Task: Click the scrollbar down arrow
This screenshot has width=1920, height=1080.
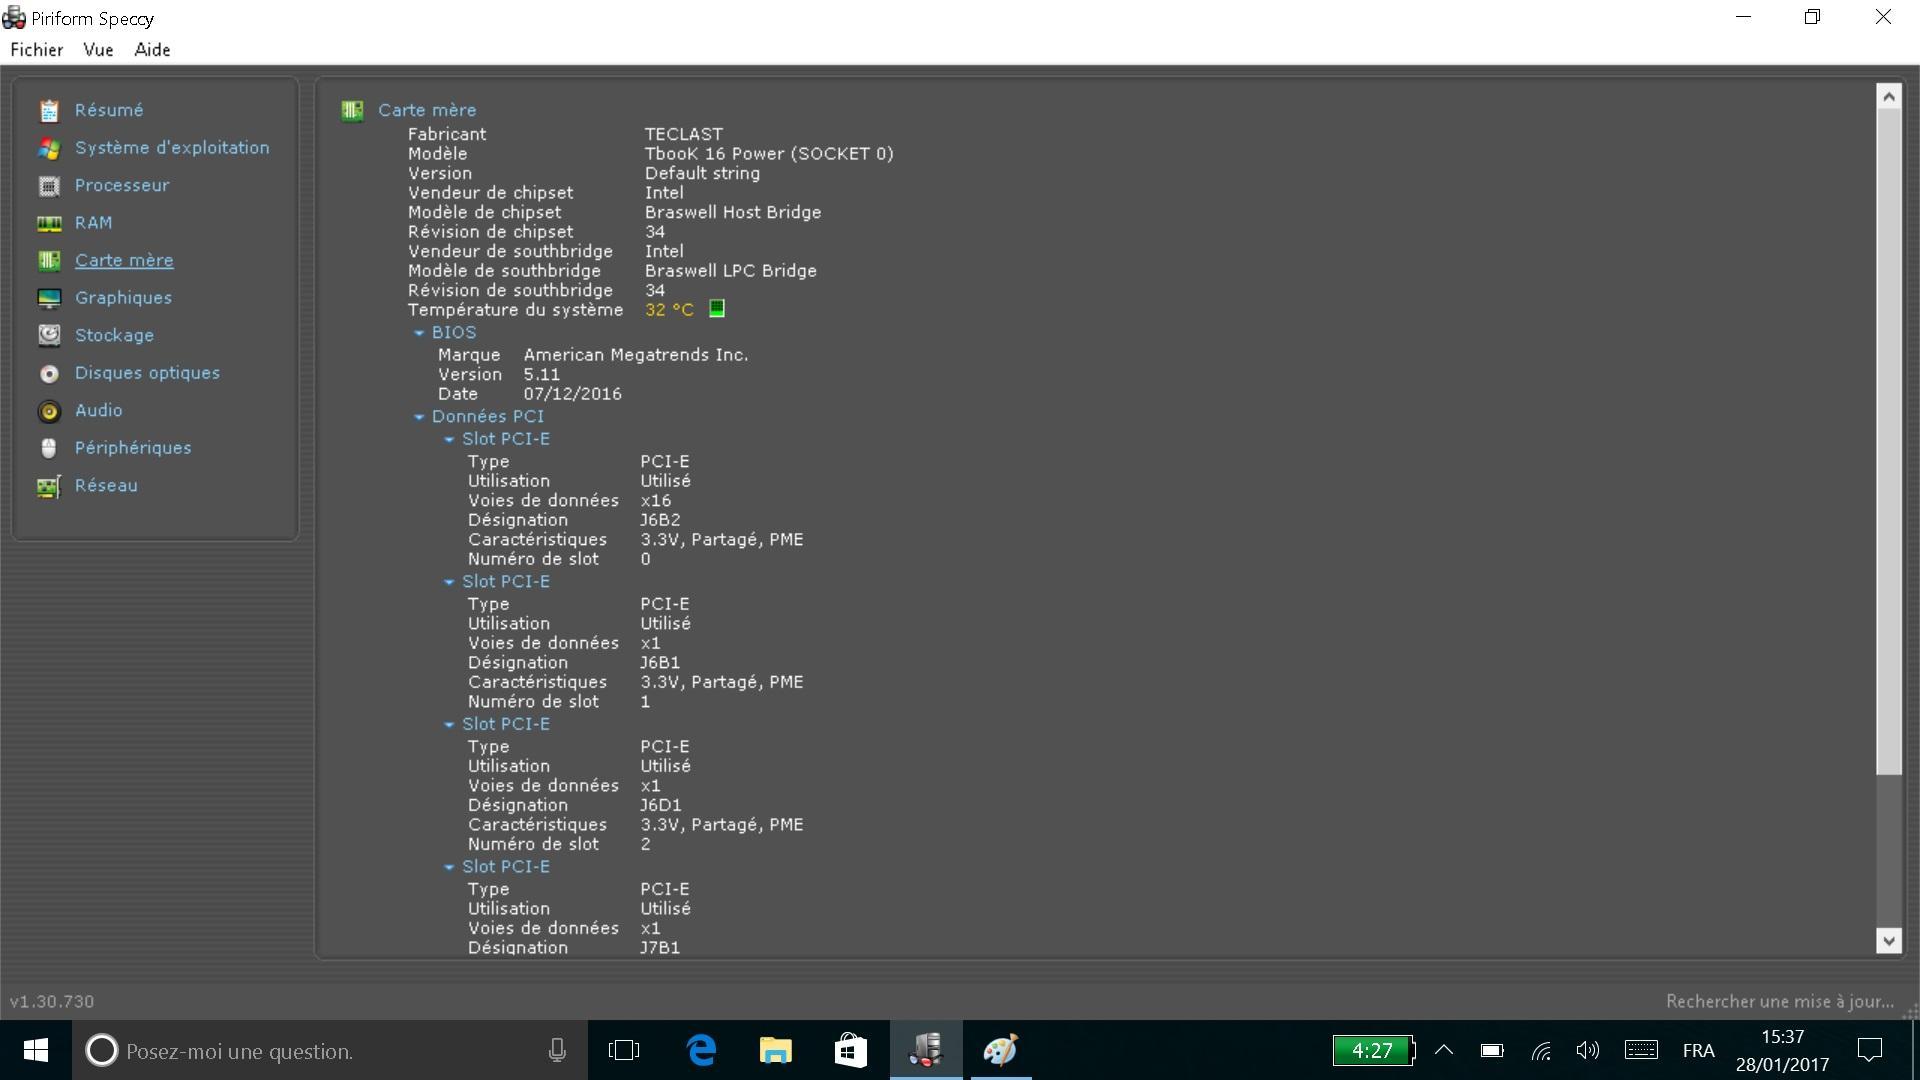Action: point(1888,940)
